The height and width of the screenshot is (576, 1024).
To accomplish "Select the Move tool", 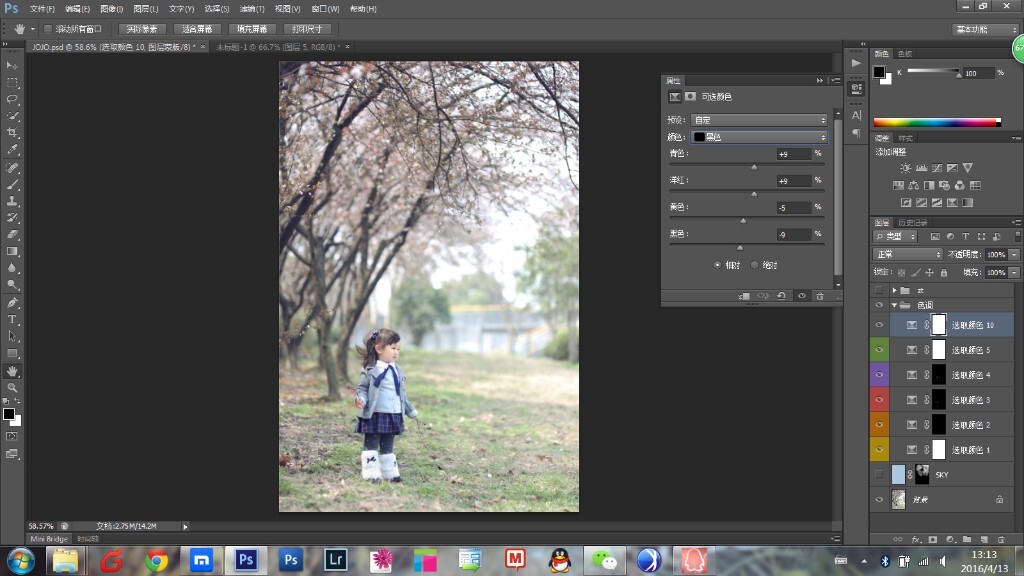I will tap(12, 65).
